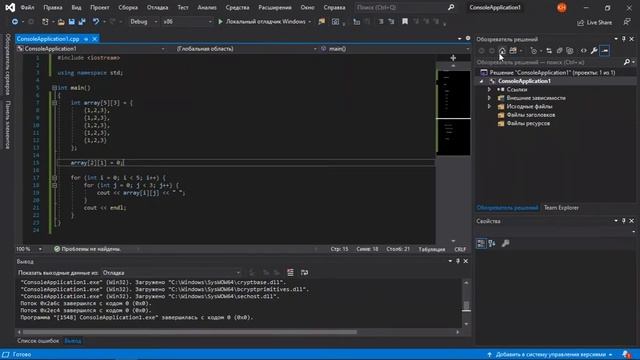Image resolution: width=640 pixels, height=360 pixels.
Task: Click the Collapse All icon in Solution Explorer
Action: coord(559,51)
